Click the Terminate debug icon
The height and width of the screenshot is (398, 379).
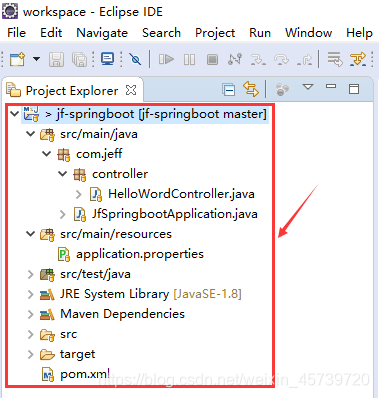pyautogui.click(x=212, y=60)
